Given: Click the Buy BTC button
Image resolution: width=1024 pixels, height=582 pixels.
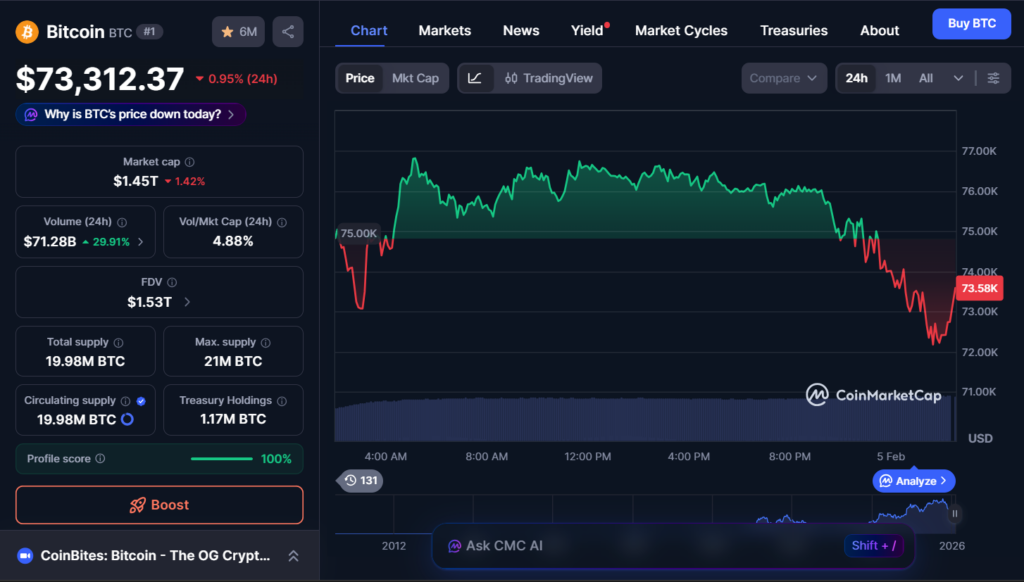Looking at the screenshot, I should pyautogui.click(x=971, y=24).
